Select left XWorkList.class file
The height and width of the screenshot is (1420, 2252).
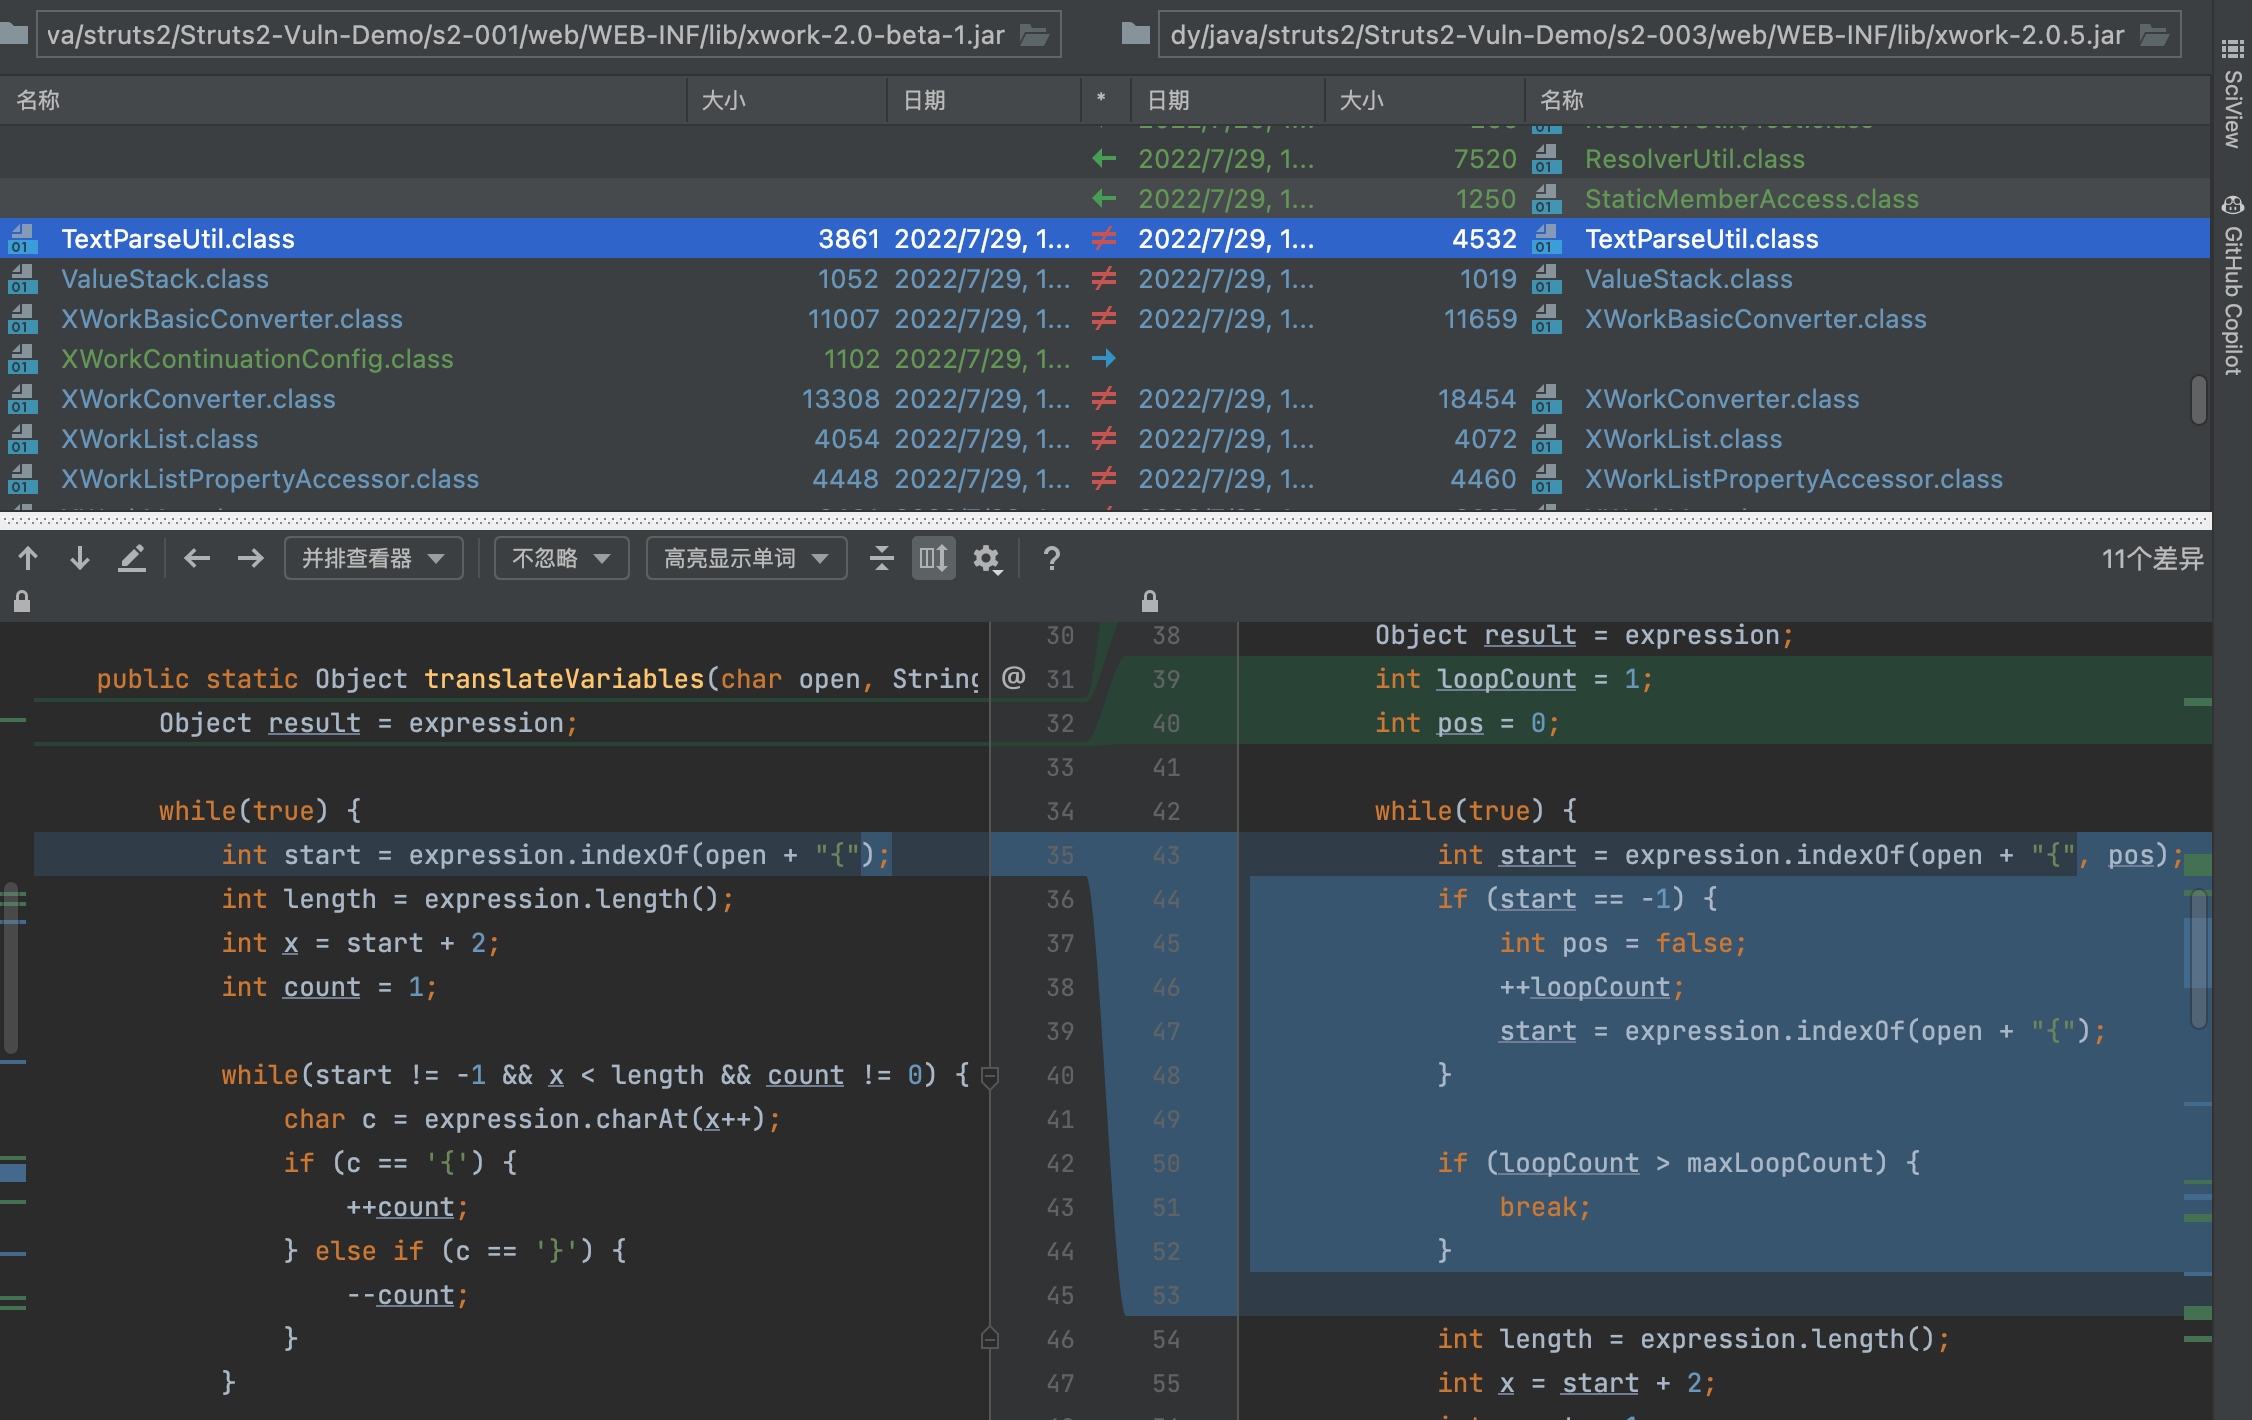point(160,439)
